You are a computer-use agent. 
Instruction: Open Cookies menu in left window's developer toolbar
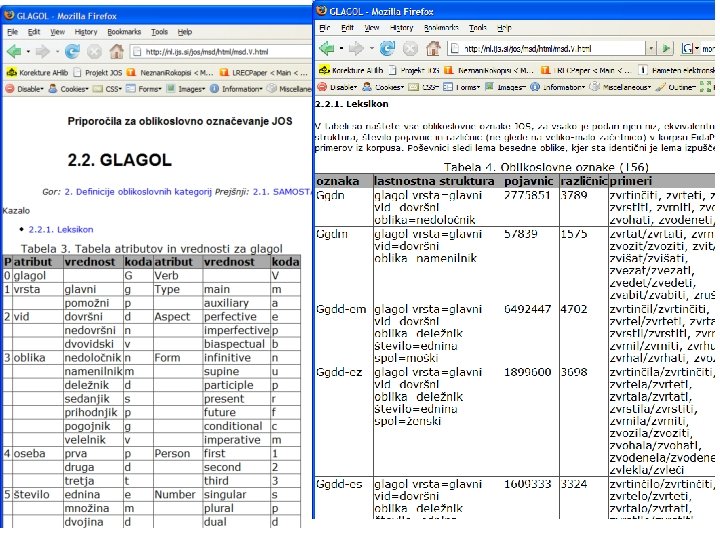tap(69, 89)
